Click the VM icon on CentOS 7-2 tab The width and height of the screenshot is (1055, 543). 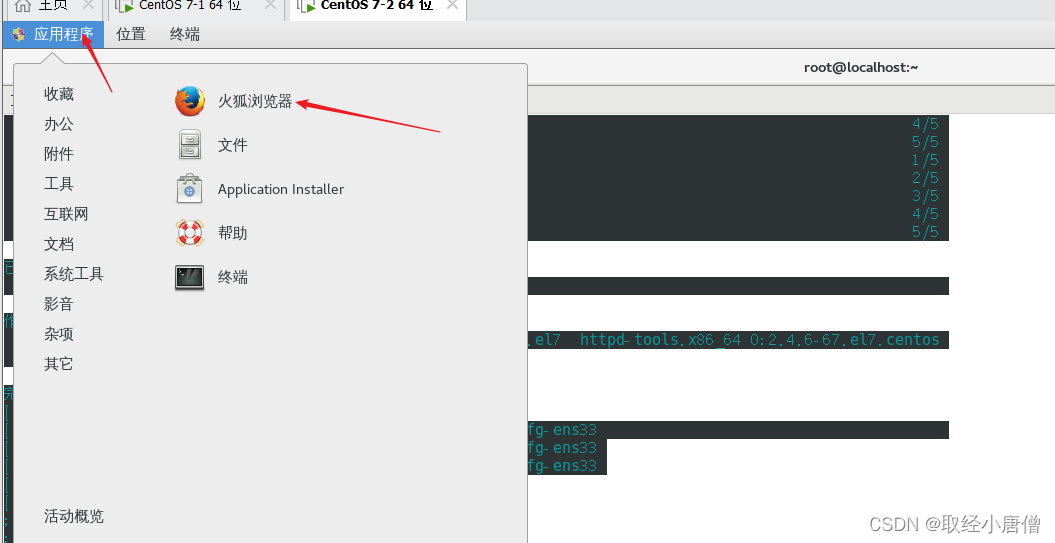coord(307,6)
